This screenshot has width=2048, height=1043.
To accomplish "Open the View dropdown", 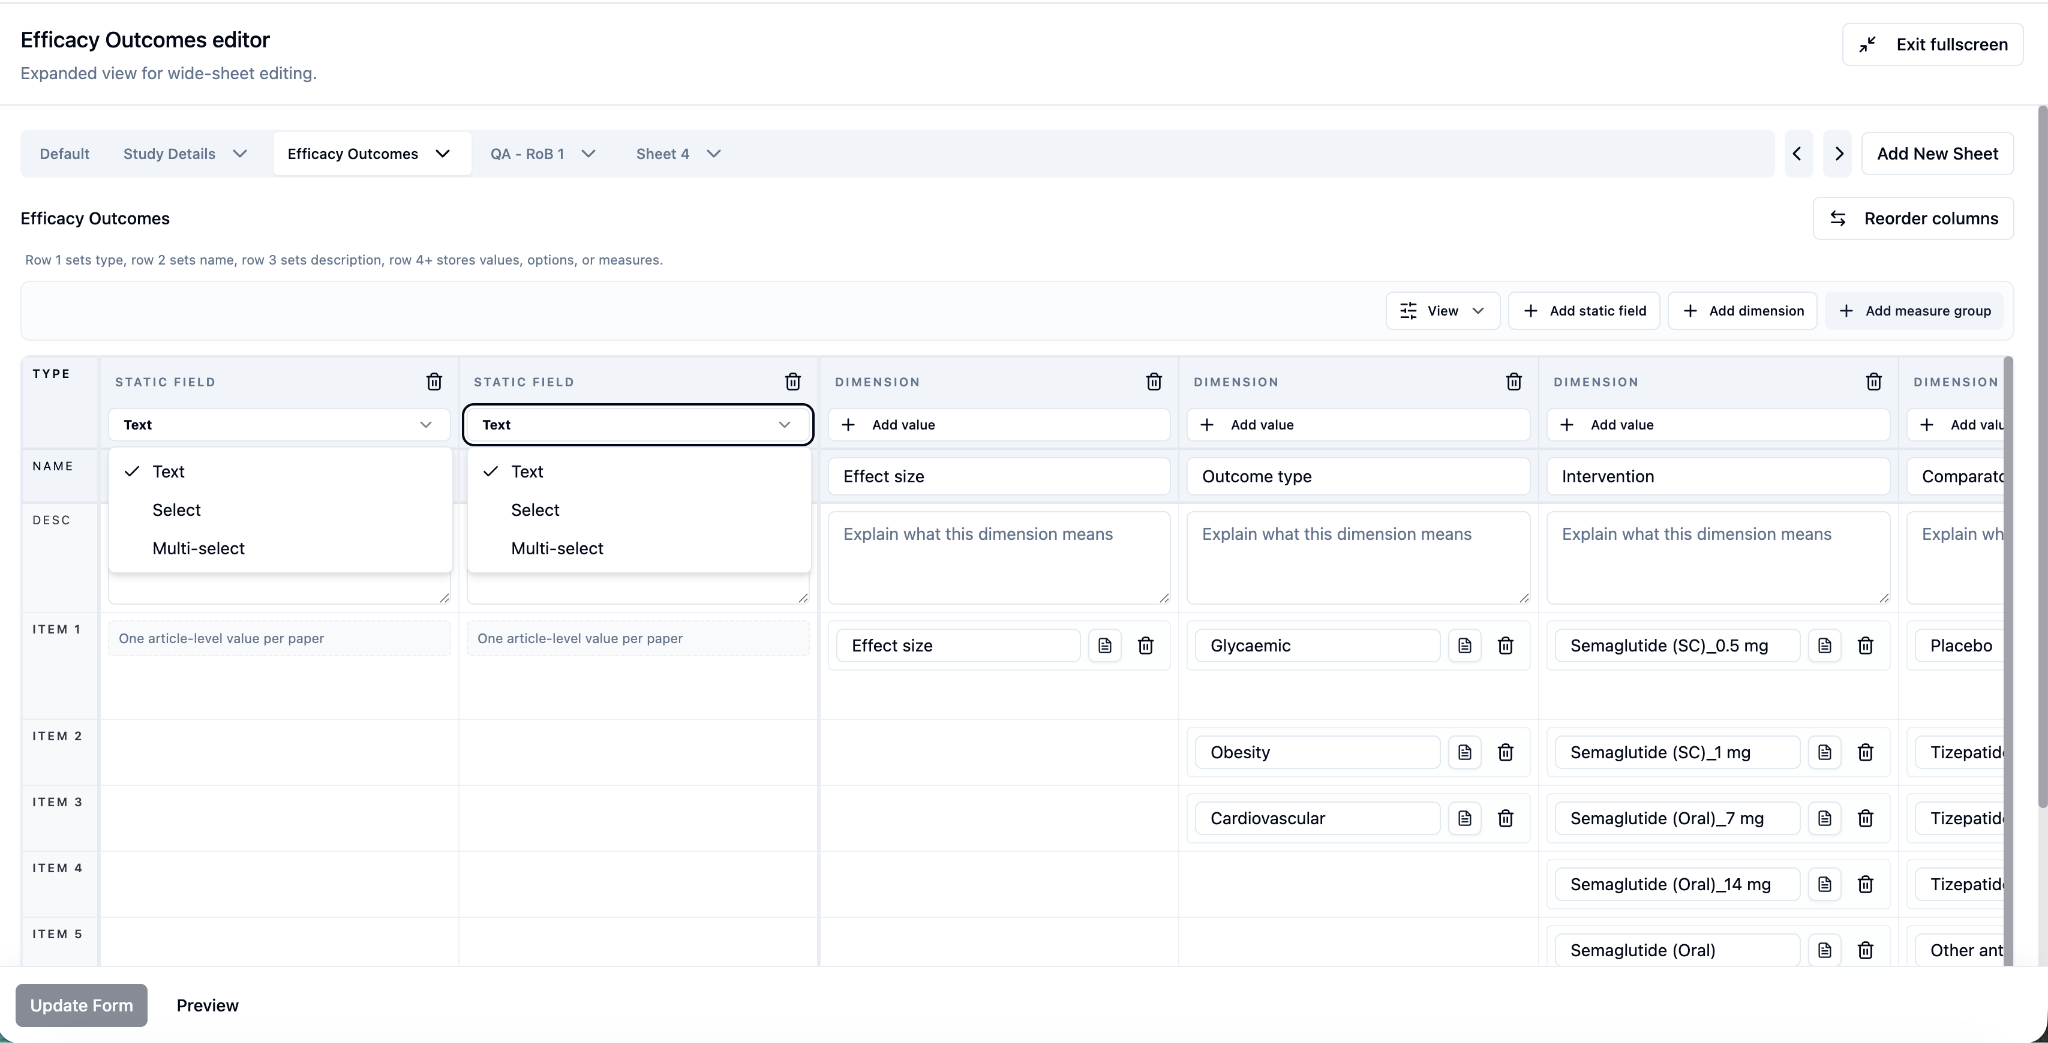I will pyautogui.click(x=1442, y=311).
